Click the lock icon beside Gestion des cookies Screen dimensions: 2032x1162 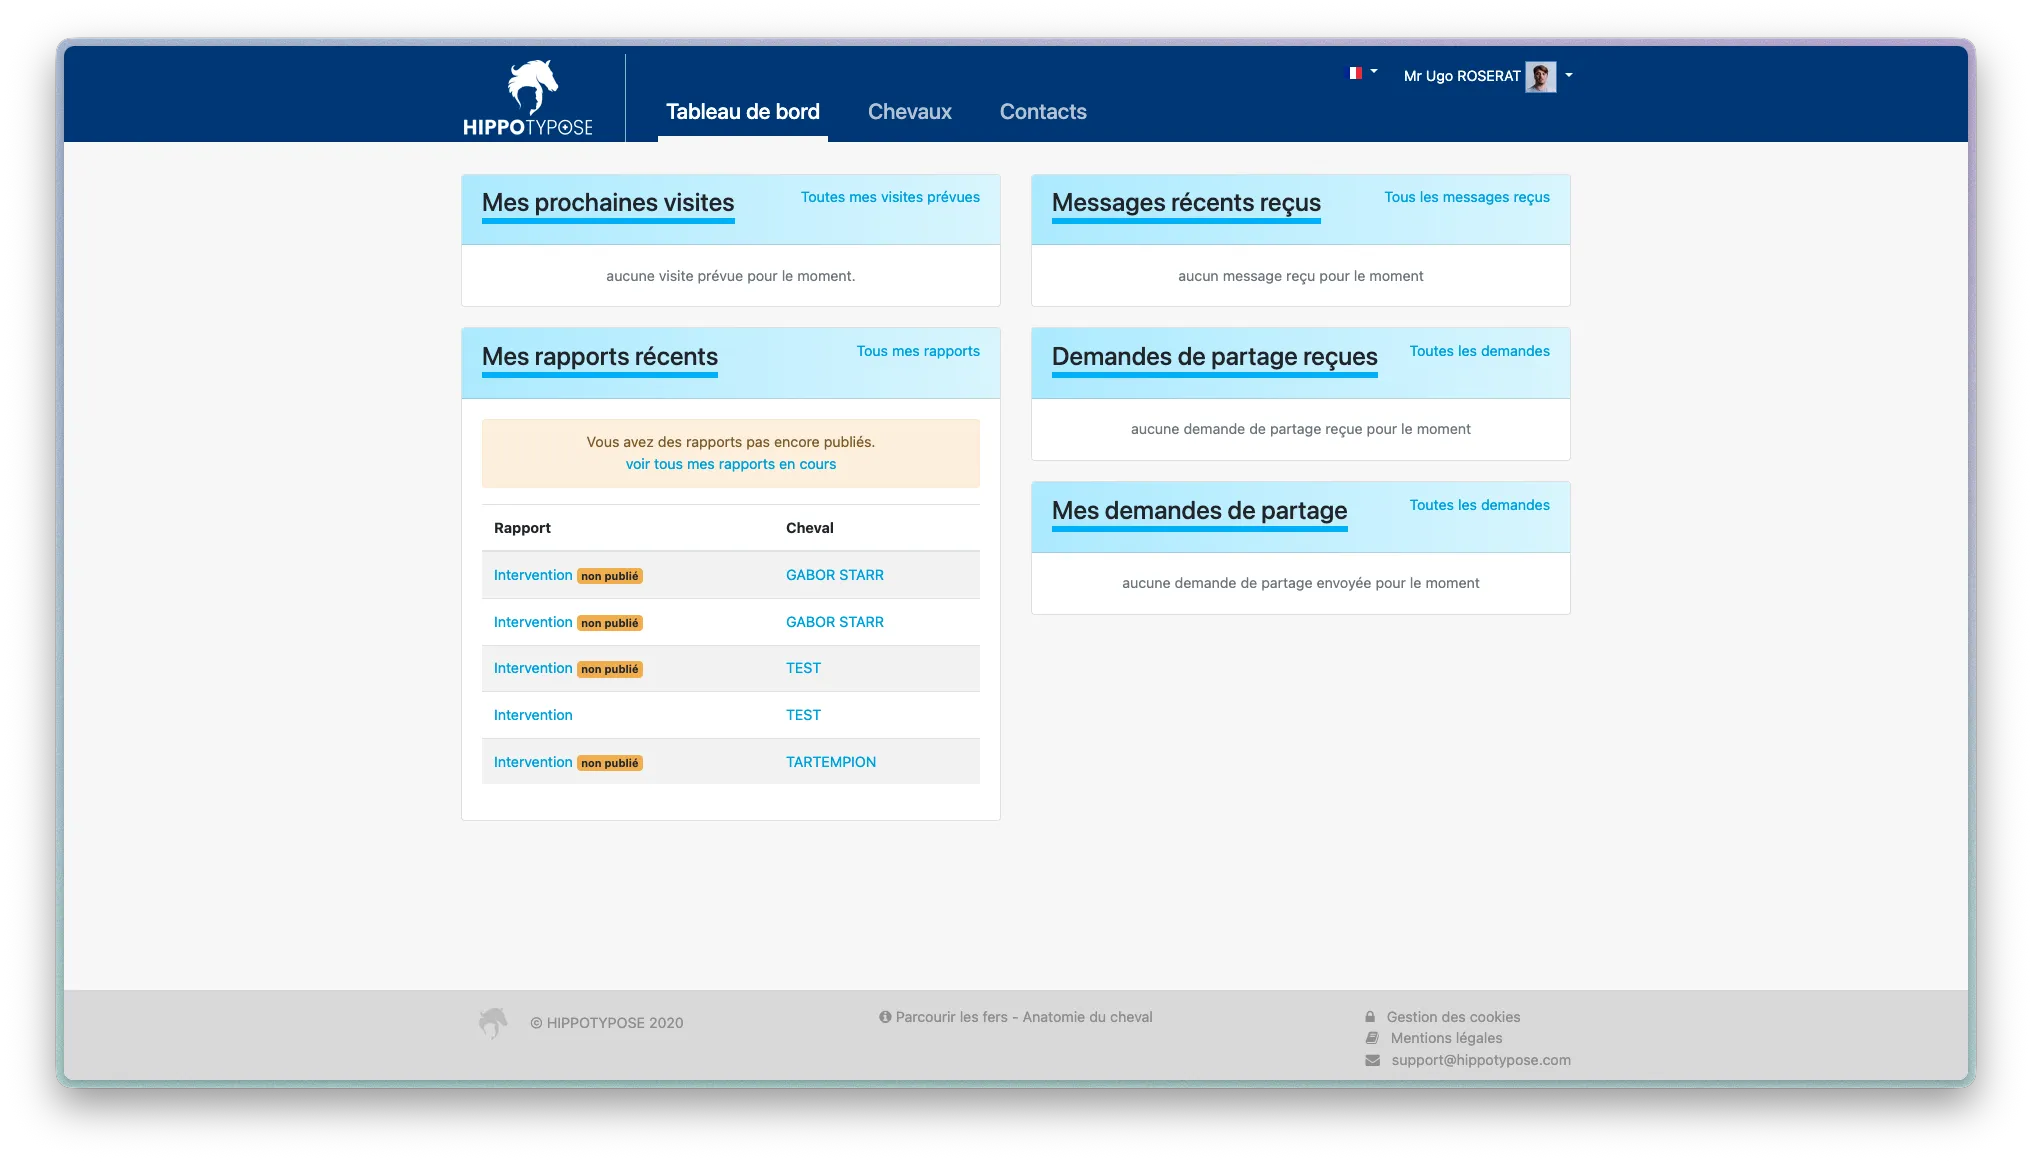[1370, 1016]
